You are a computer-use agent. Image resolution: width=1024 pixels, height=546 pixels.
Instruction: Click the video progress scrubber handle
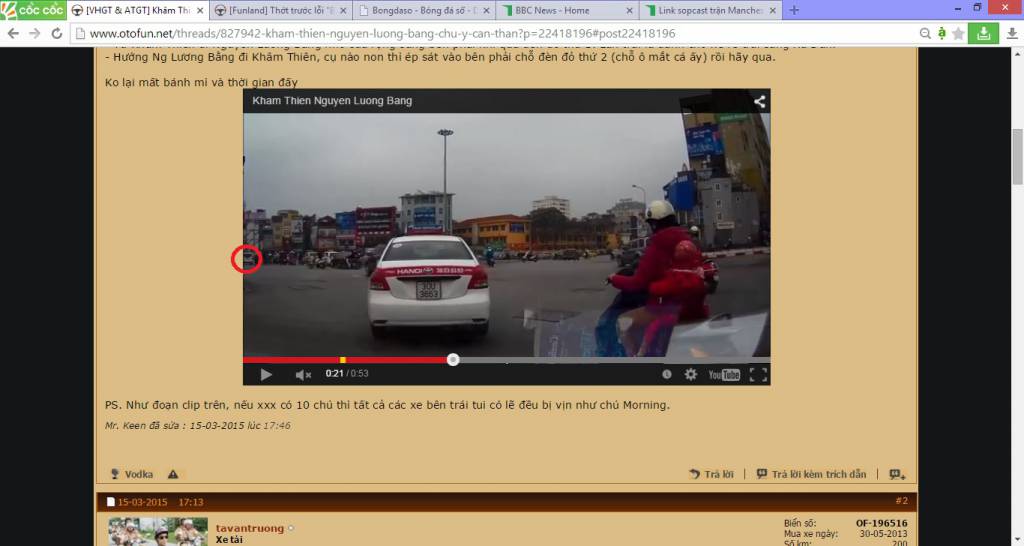453,359
